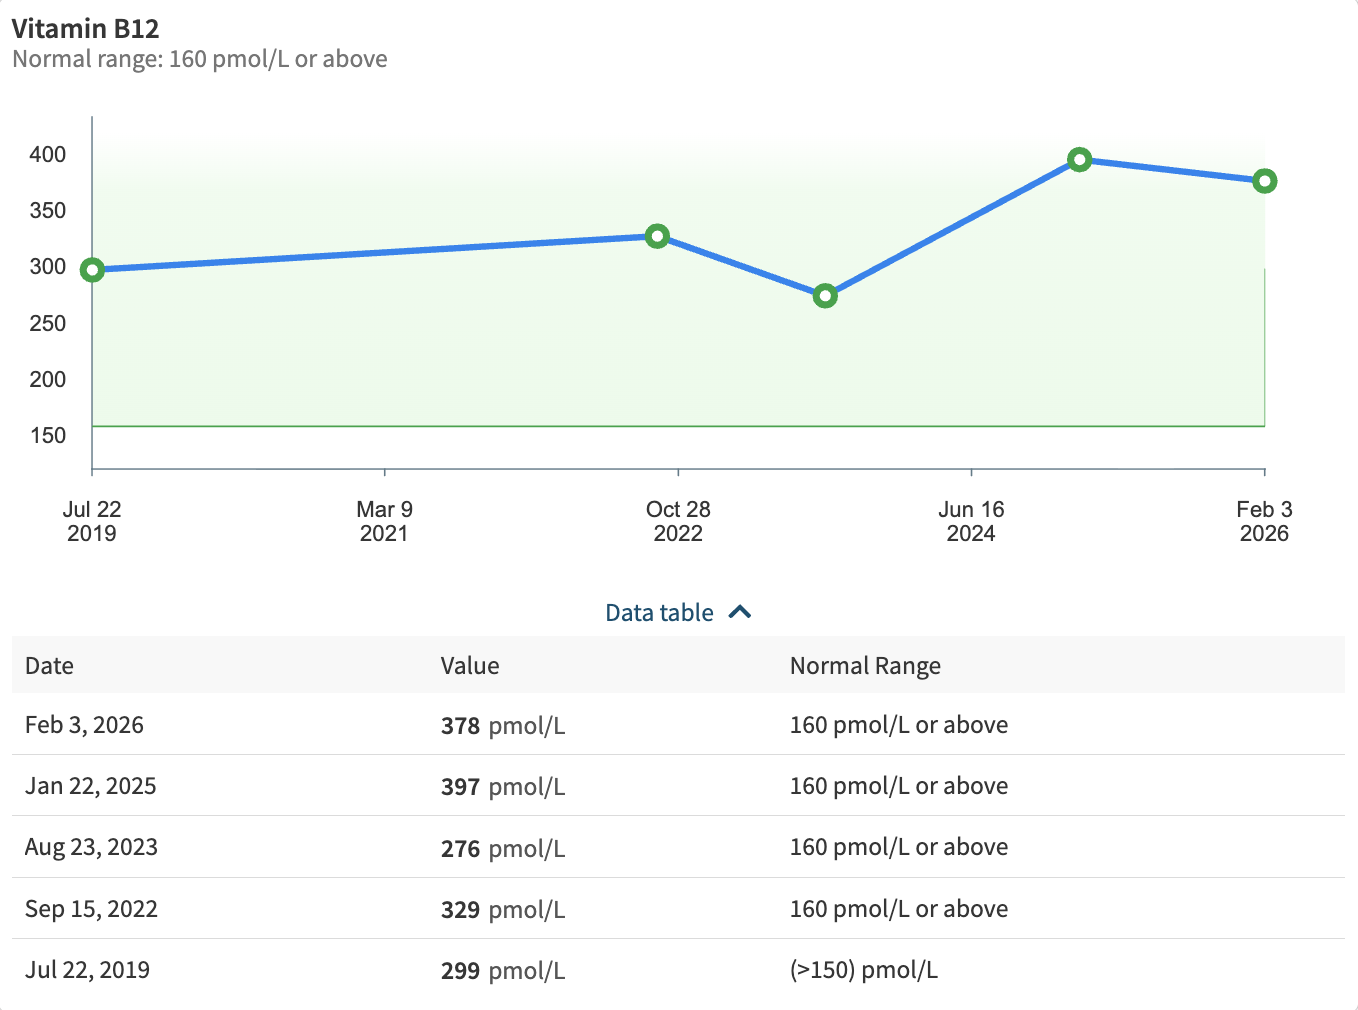Click the Jan 22, 2025 date cell

(x=90, y=786)
